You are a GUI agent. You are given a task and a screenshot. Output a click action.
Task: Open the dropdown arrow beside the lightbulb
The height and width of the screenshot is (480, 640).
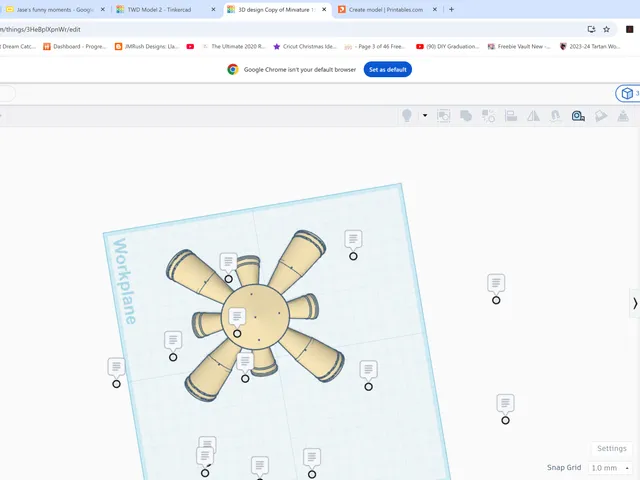tap(425, 116)
